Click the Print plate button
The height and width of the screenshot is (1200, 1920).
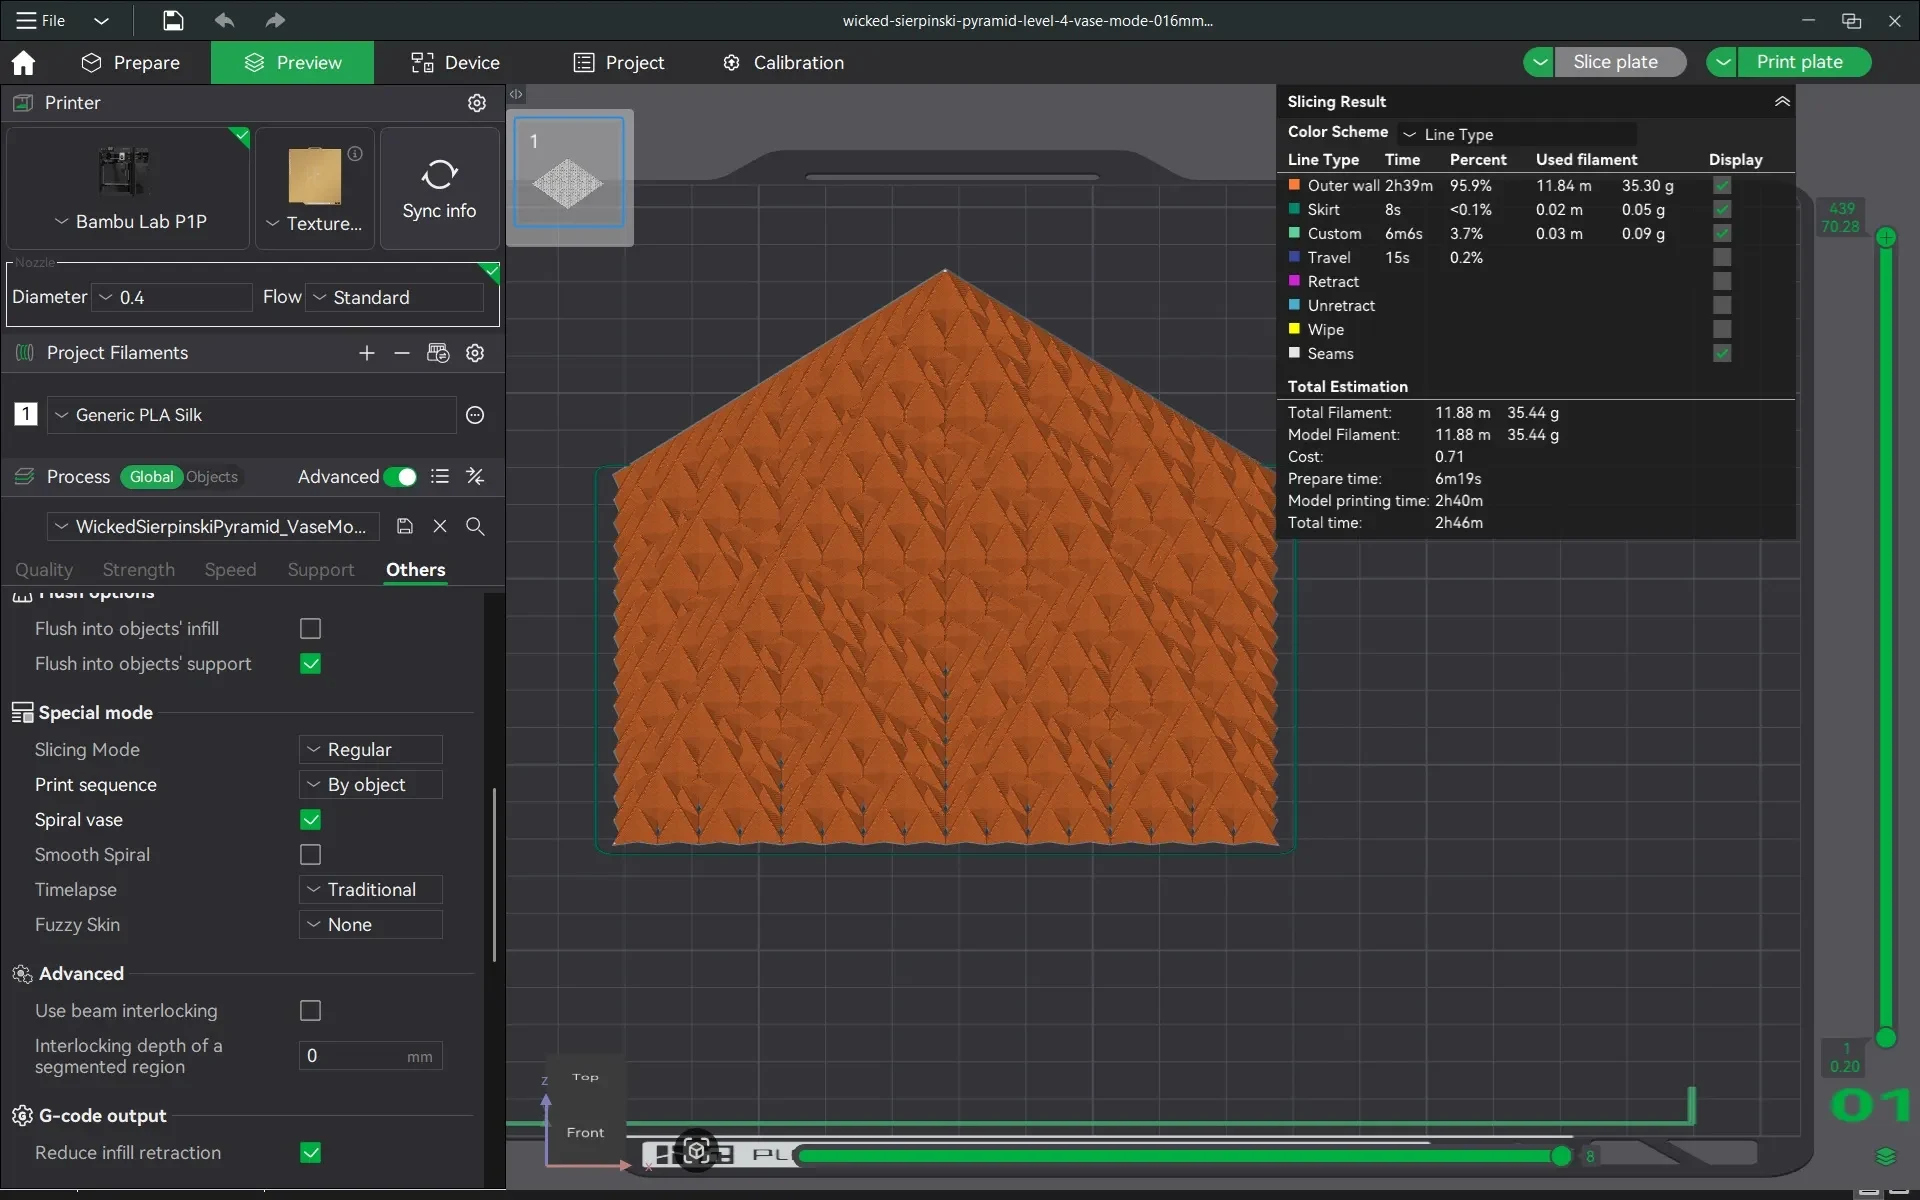1804,62
